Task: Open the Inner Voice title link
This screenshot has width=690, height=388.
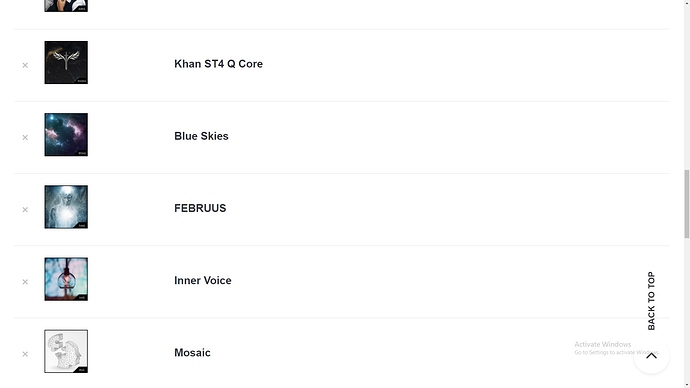Action: 203,280
